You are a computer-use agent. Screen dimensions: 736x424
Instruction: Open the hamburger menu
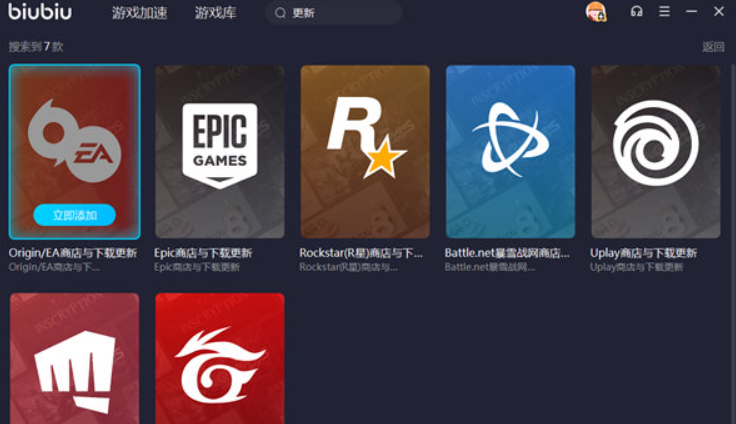(664, 12)
